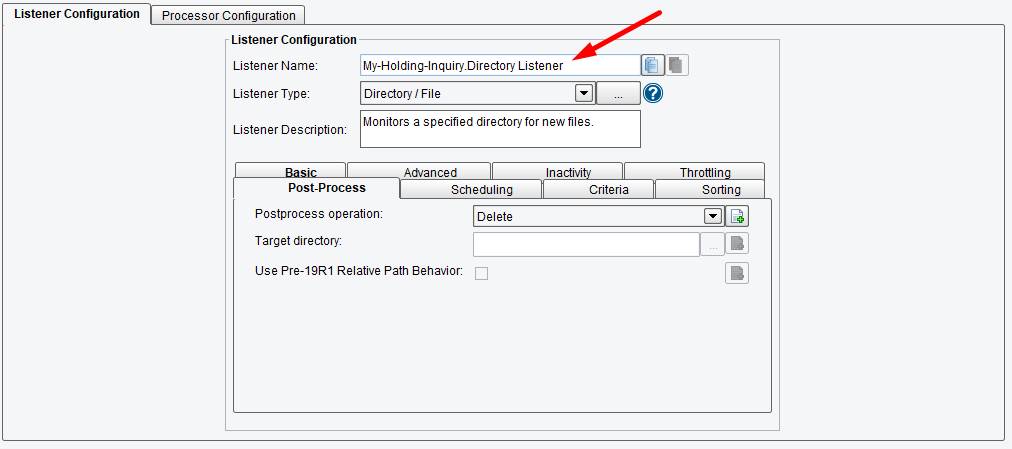Expand the Listener Type dropdown arrow
The image size is (1012, 449).
coord(583,94)
